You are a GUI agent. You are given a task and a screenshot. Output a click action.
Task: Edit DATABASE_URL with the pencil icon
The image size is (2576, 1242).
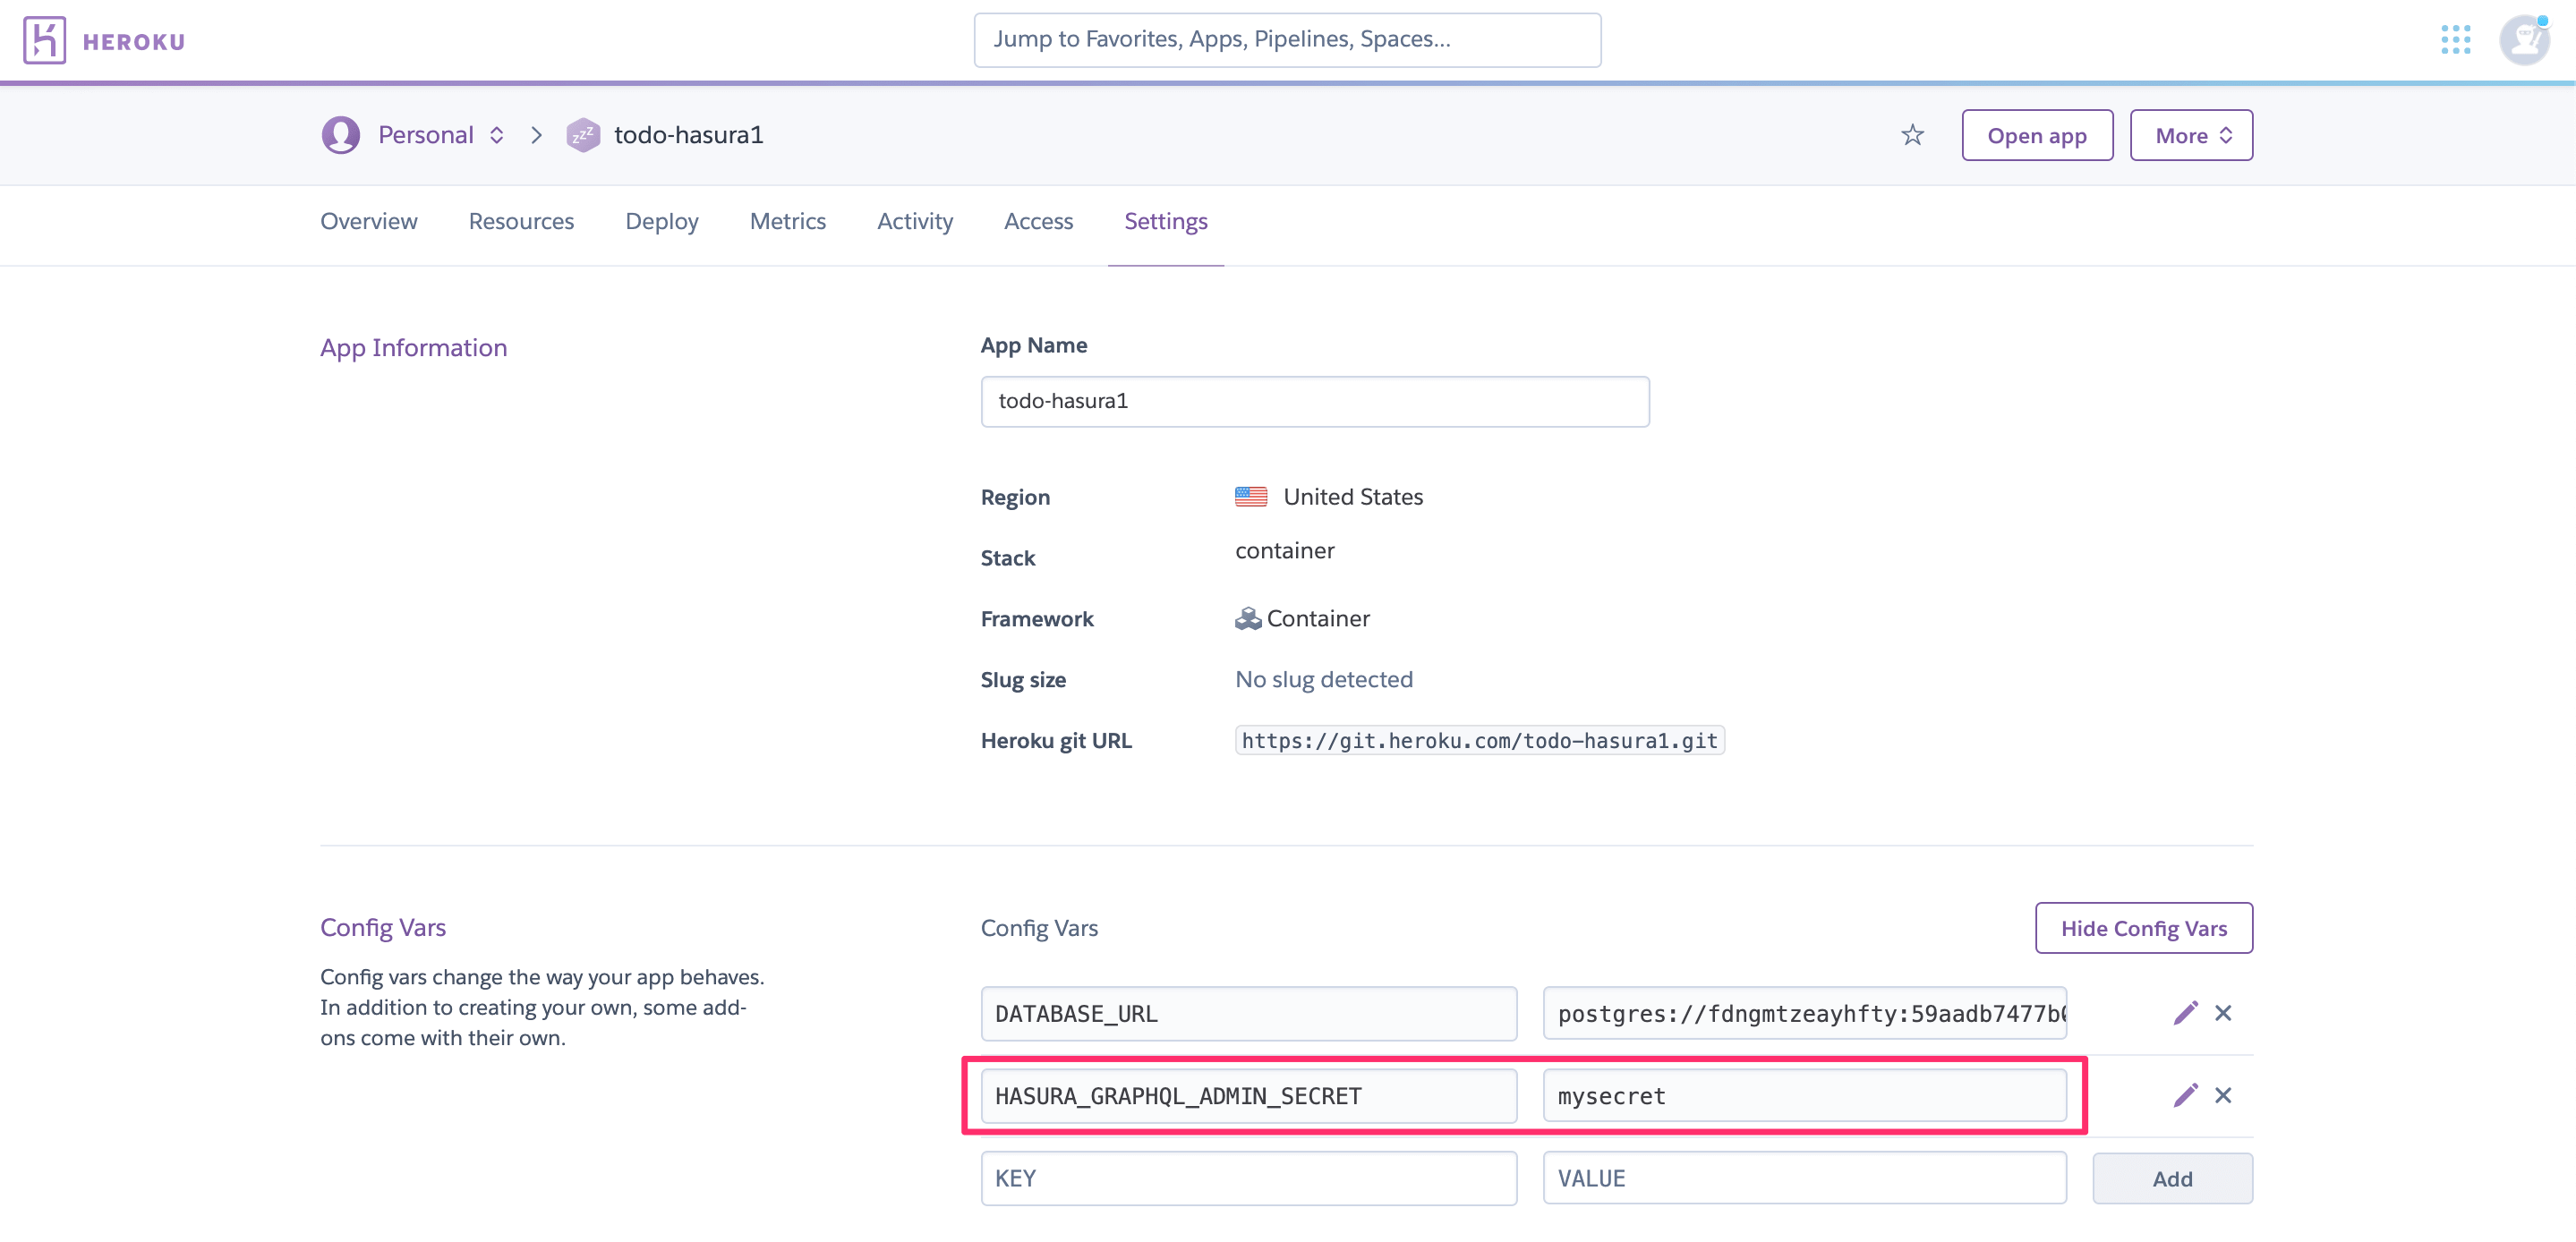tap(2185, 1013)
